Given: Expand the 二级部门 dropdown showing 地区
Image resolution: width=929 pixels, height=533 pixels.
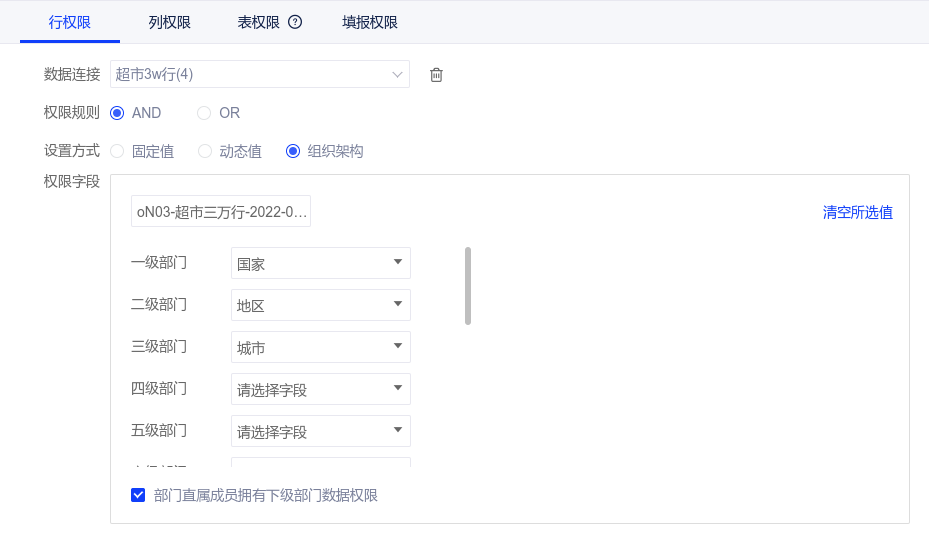Looking at the screenshot, I should coord(320,306).
